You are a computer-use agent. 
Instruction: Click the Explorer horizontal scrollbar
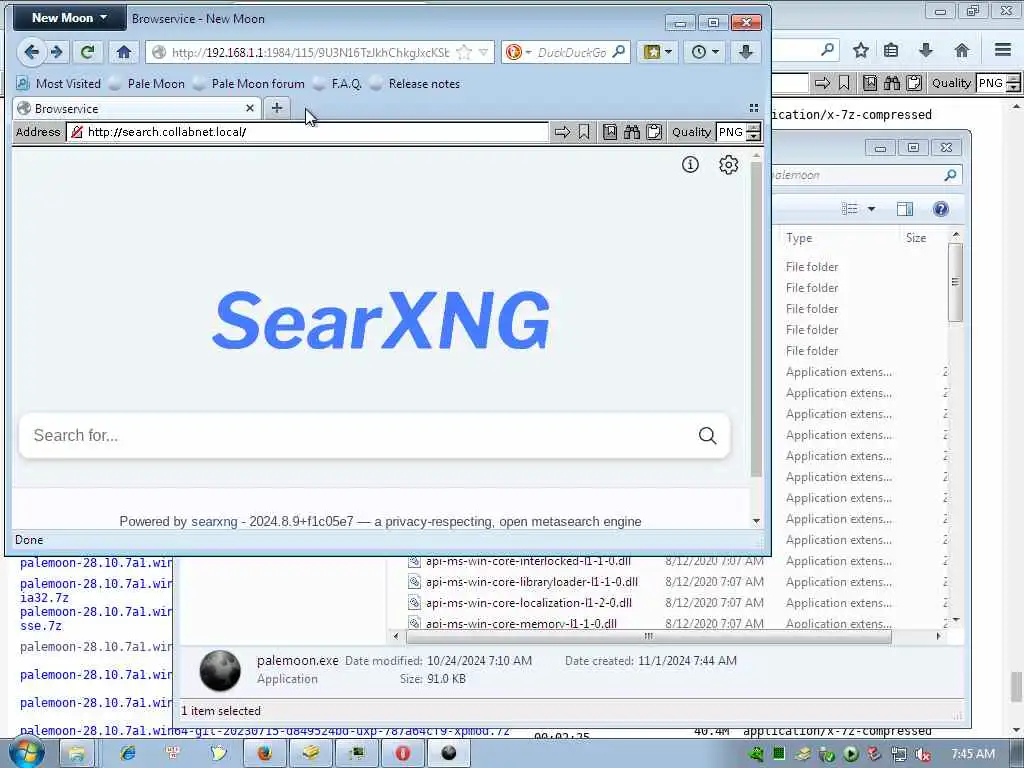[648, 636]
